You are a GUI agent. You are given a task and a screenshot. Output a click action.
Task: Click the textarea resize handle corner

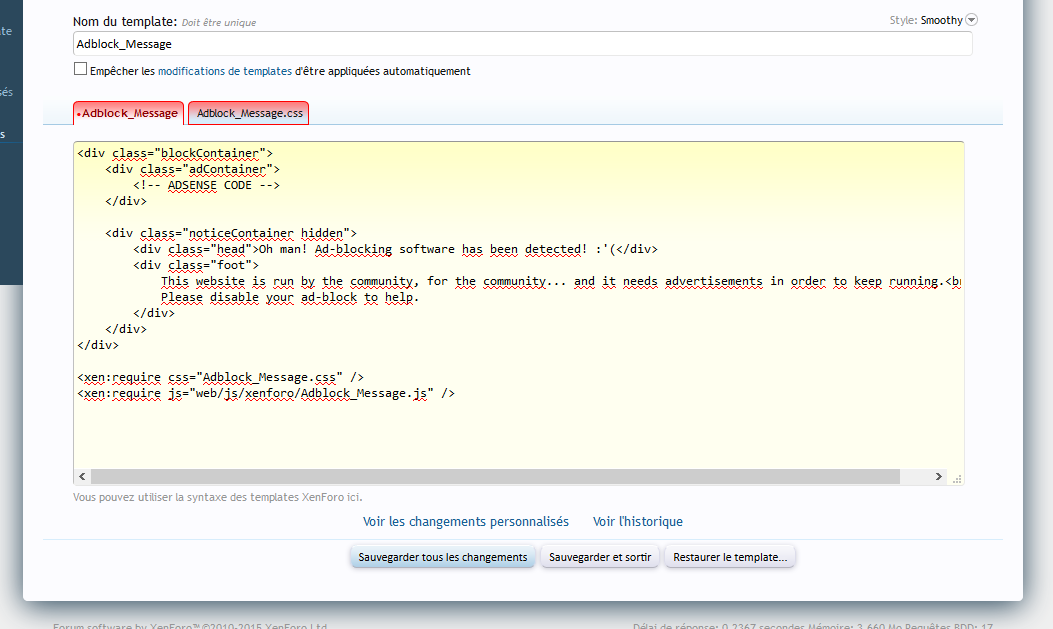(x=957, y=478)
